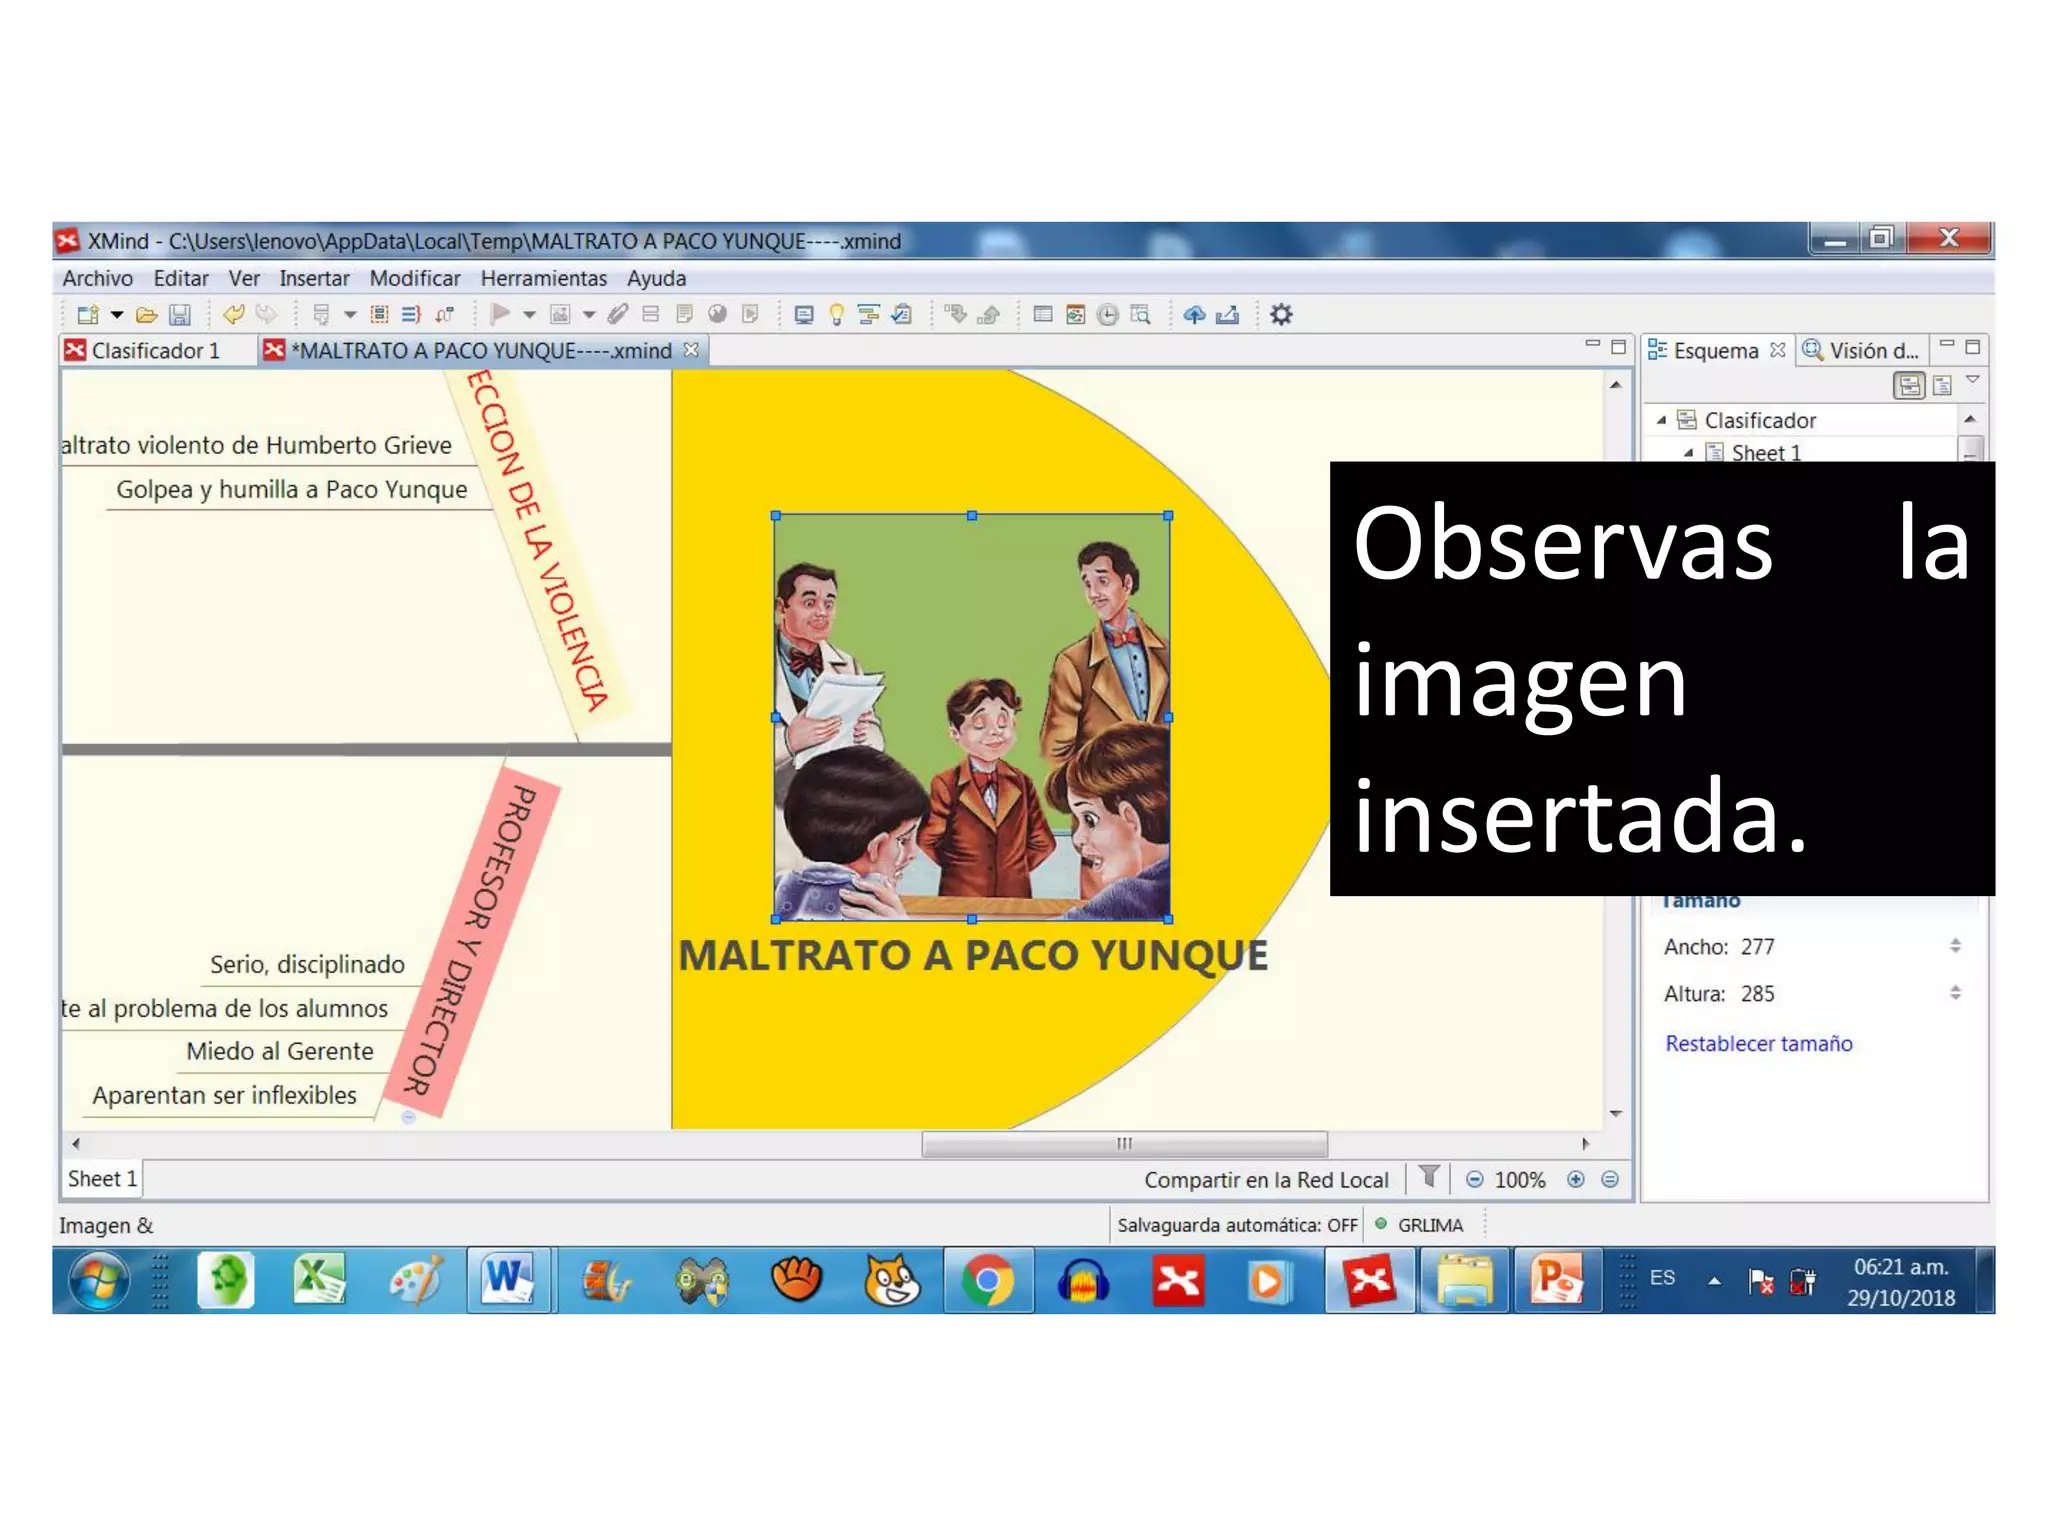Close the MALTRATO A PACO YUNQUE tab
The height and width of the screenshot is (1536, 2048).
point(690,349)
